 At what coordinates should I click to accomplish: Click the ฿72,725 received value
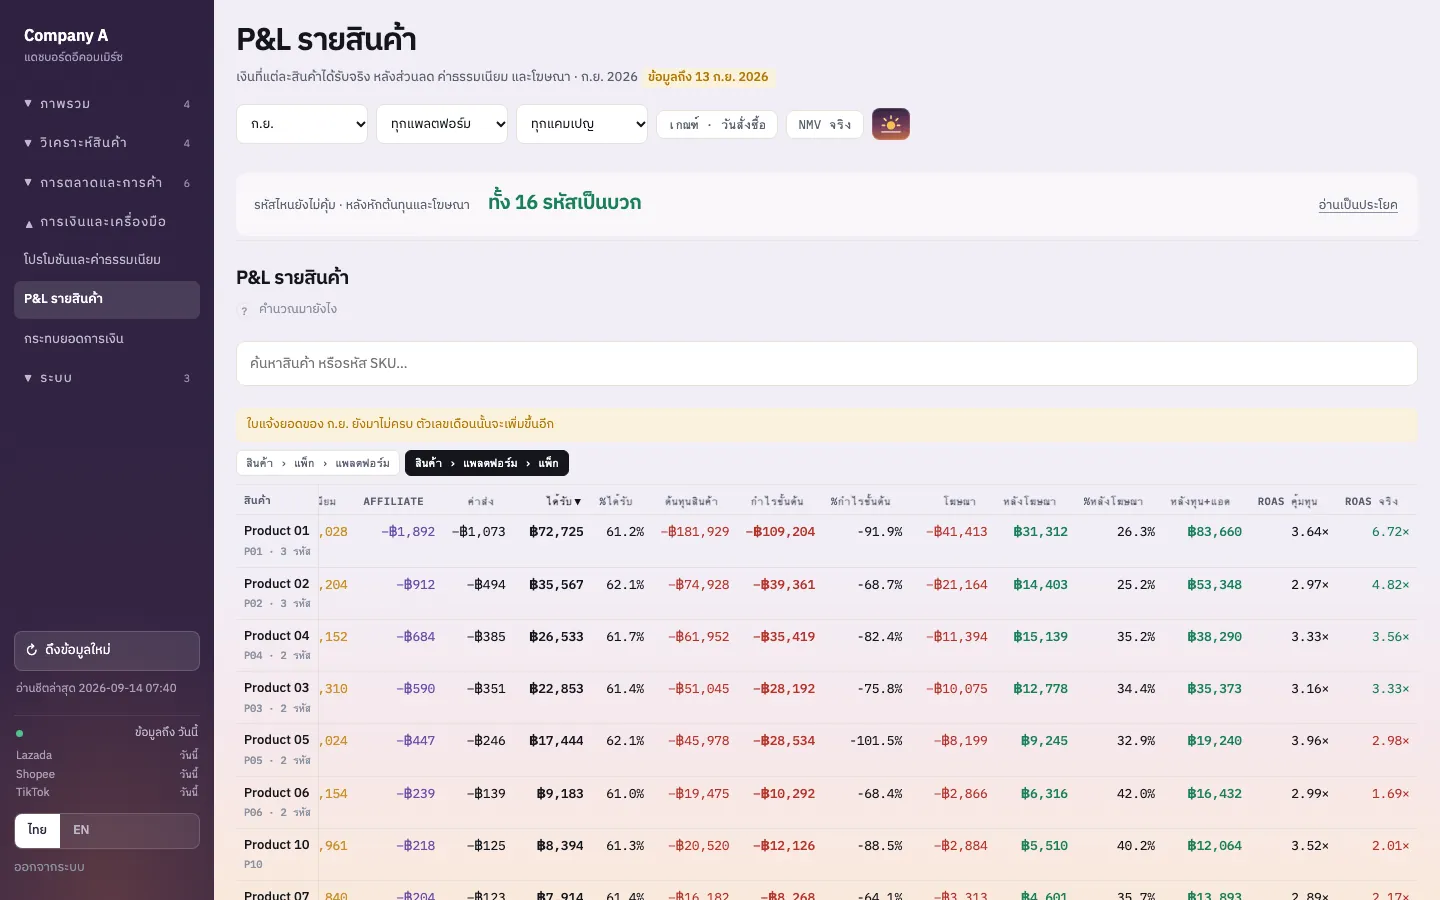click(x=557, y=532)
